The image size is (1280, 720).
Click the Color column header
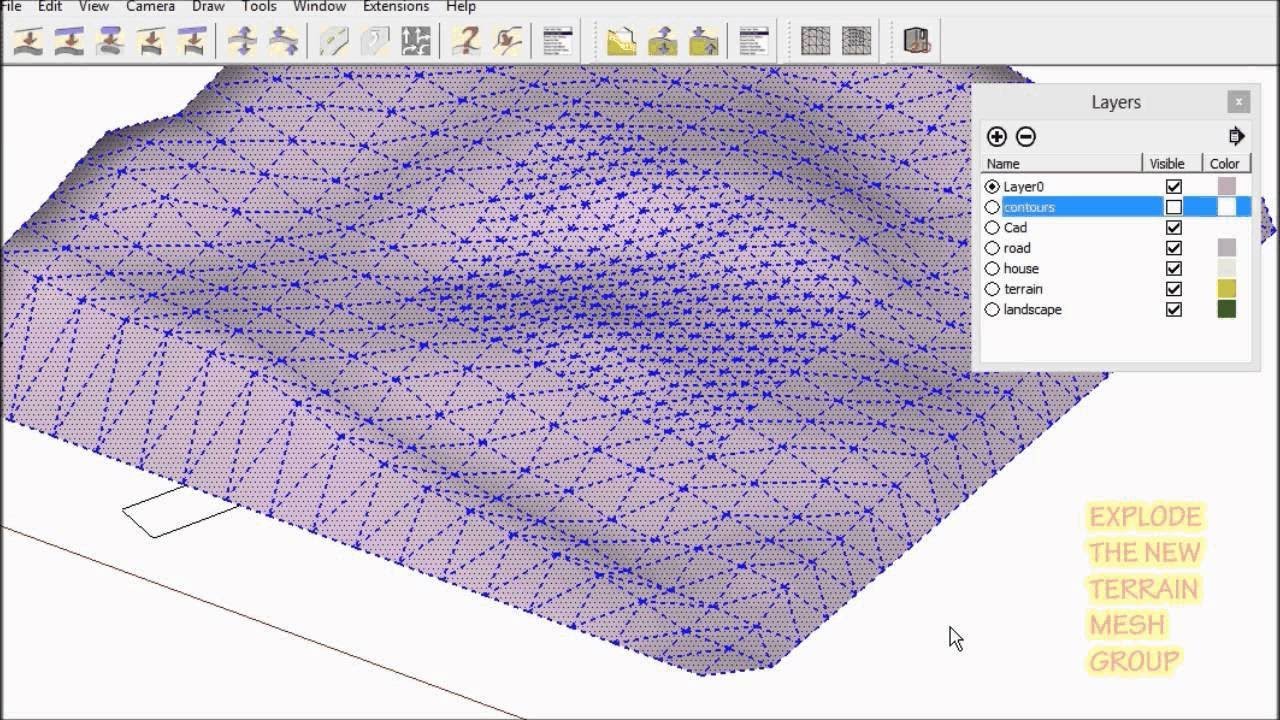[x=1225, y=164]
